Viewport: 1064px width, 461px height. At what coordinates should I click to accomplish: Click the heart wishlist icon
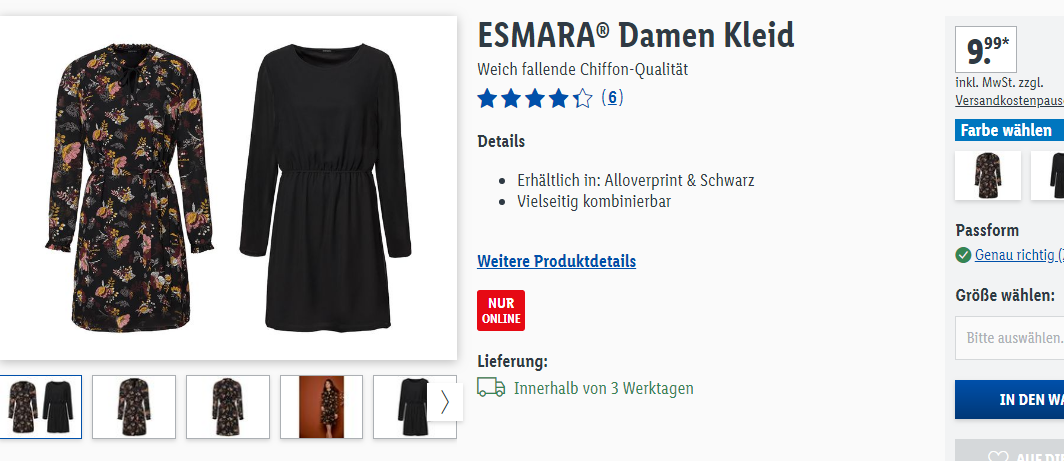(998, 456)
